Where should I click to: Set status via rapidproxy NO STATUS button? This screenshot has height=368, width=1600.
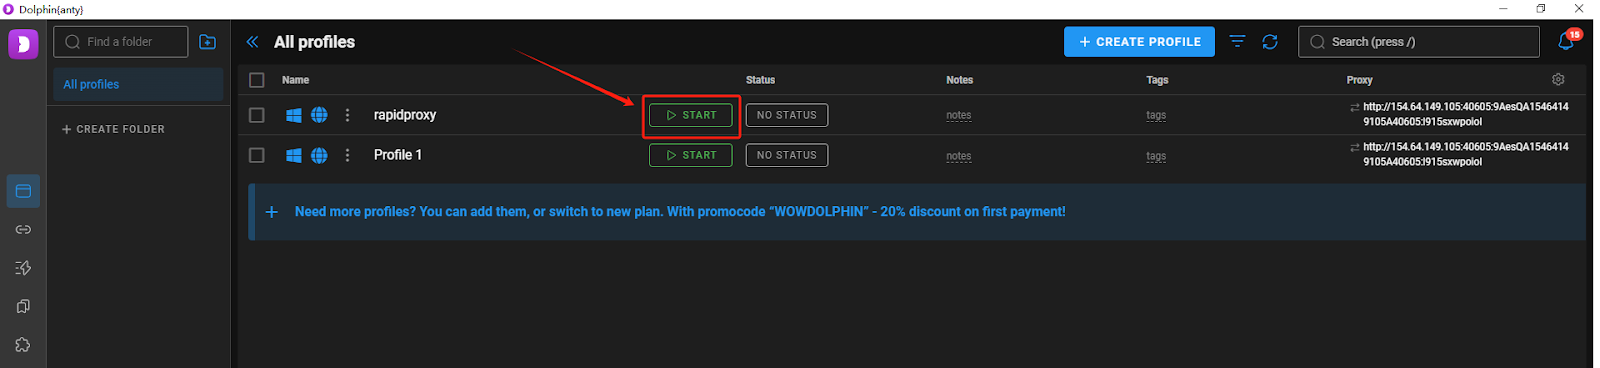pos(787,115)
